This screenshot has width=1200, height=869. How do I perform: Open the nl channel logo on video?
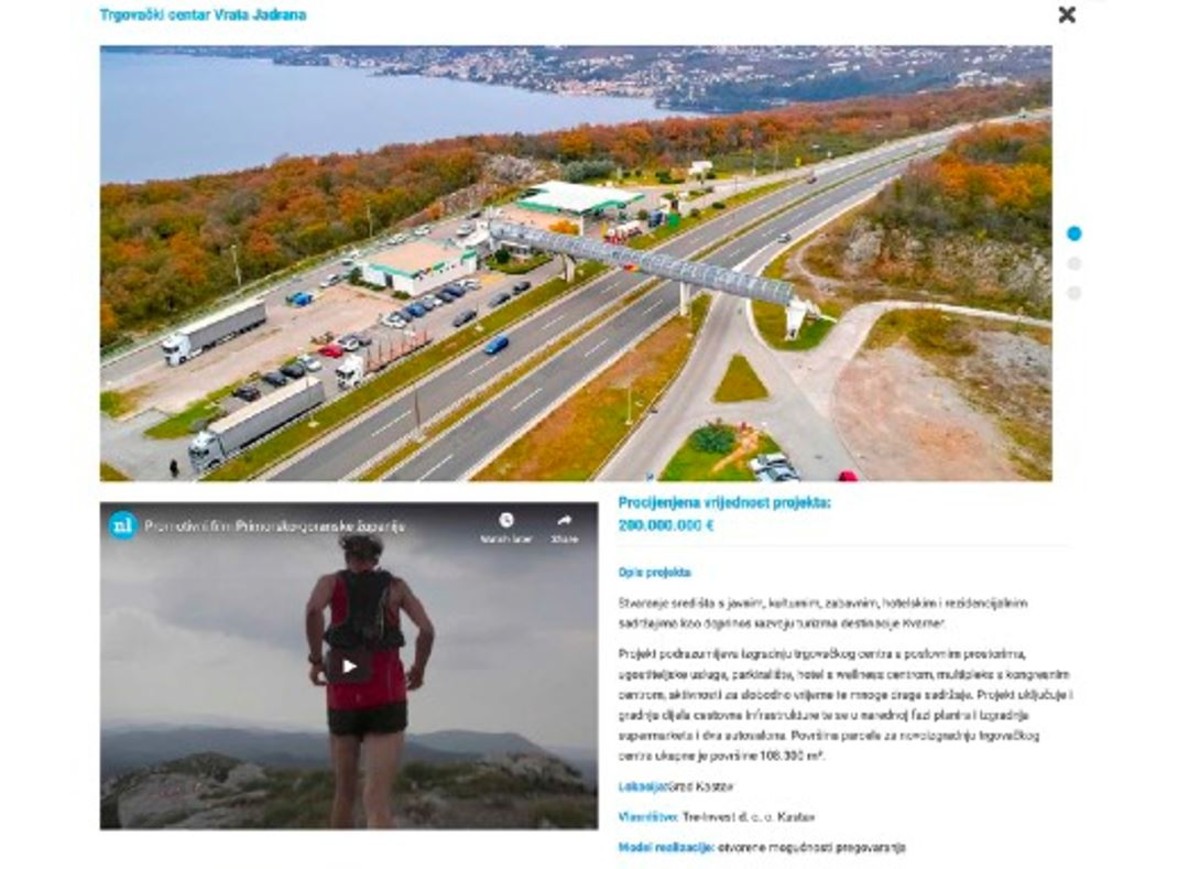click(x=122, y=525)
